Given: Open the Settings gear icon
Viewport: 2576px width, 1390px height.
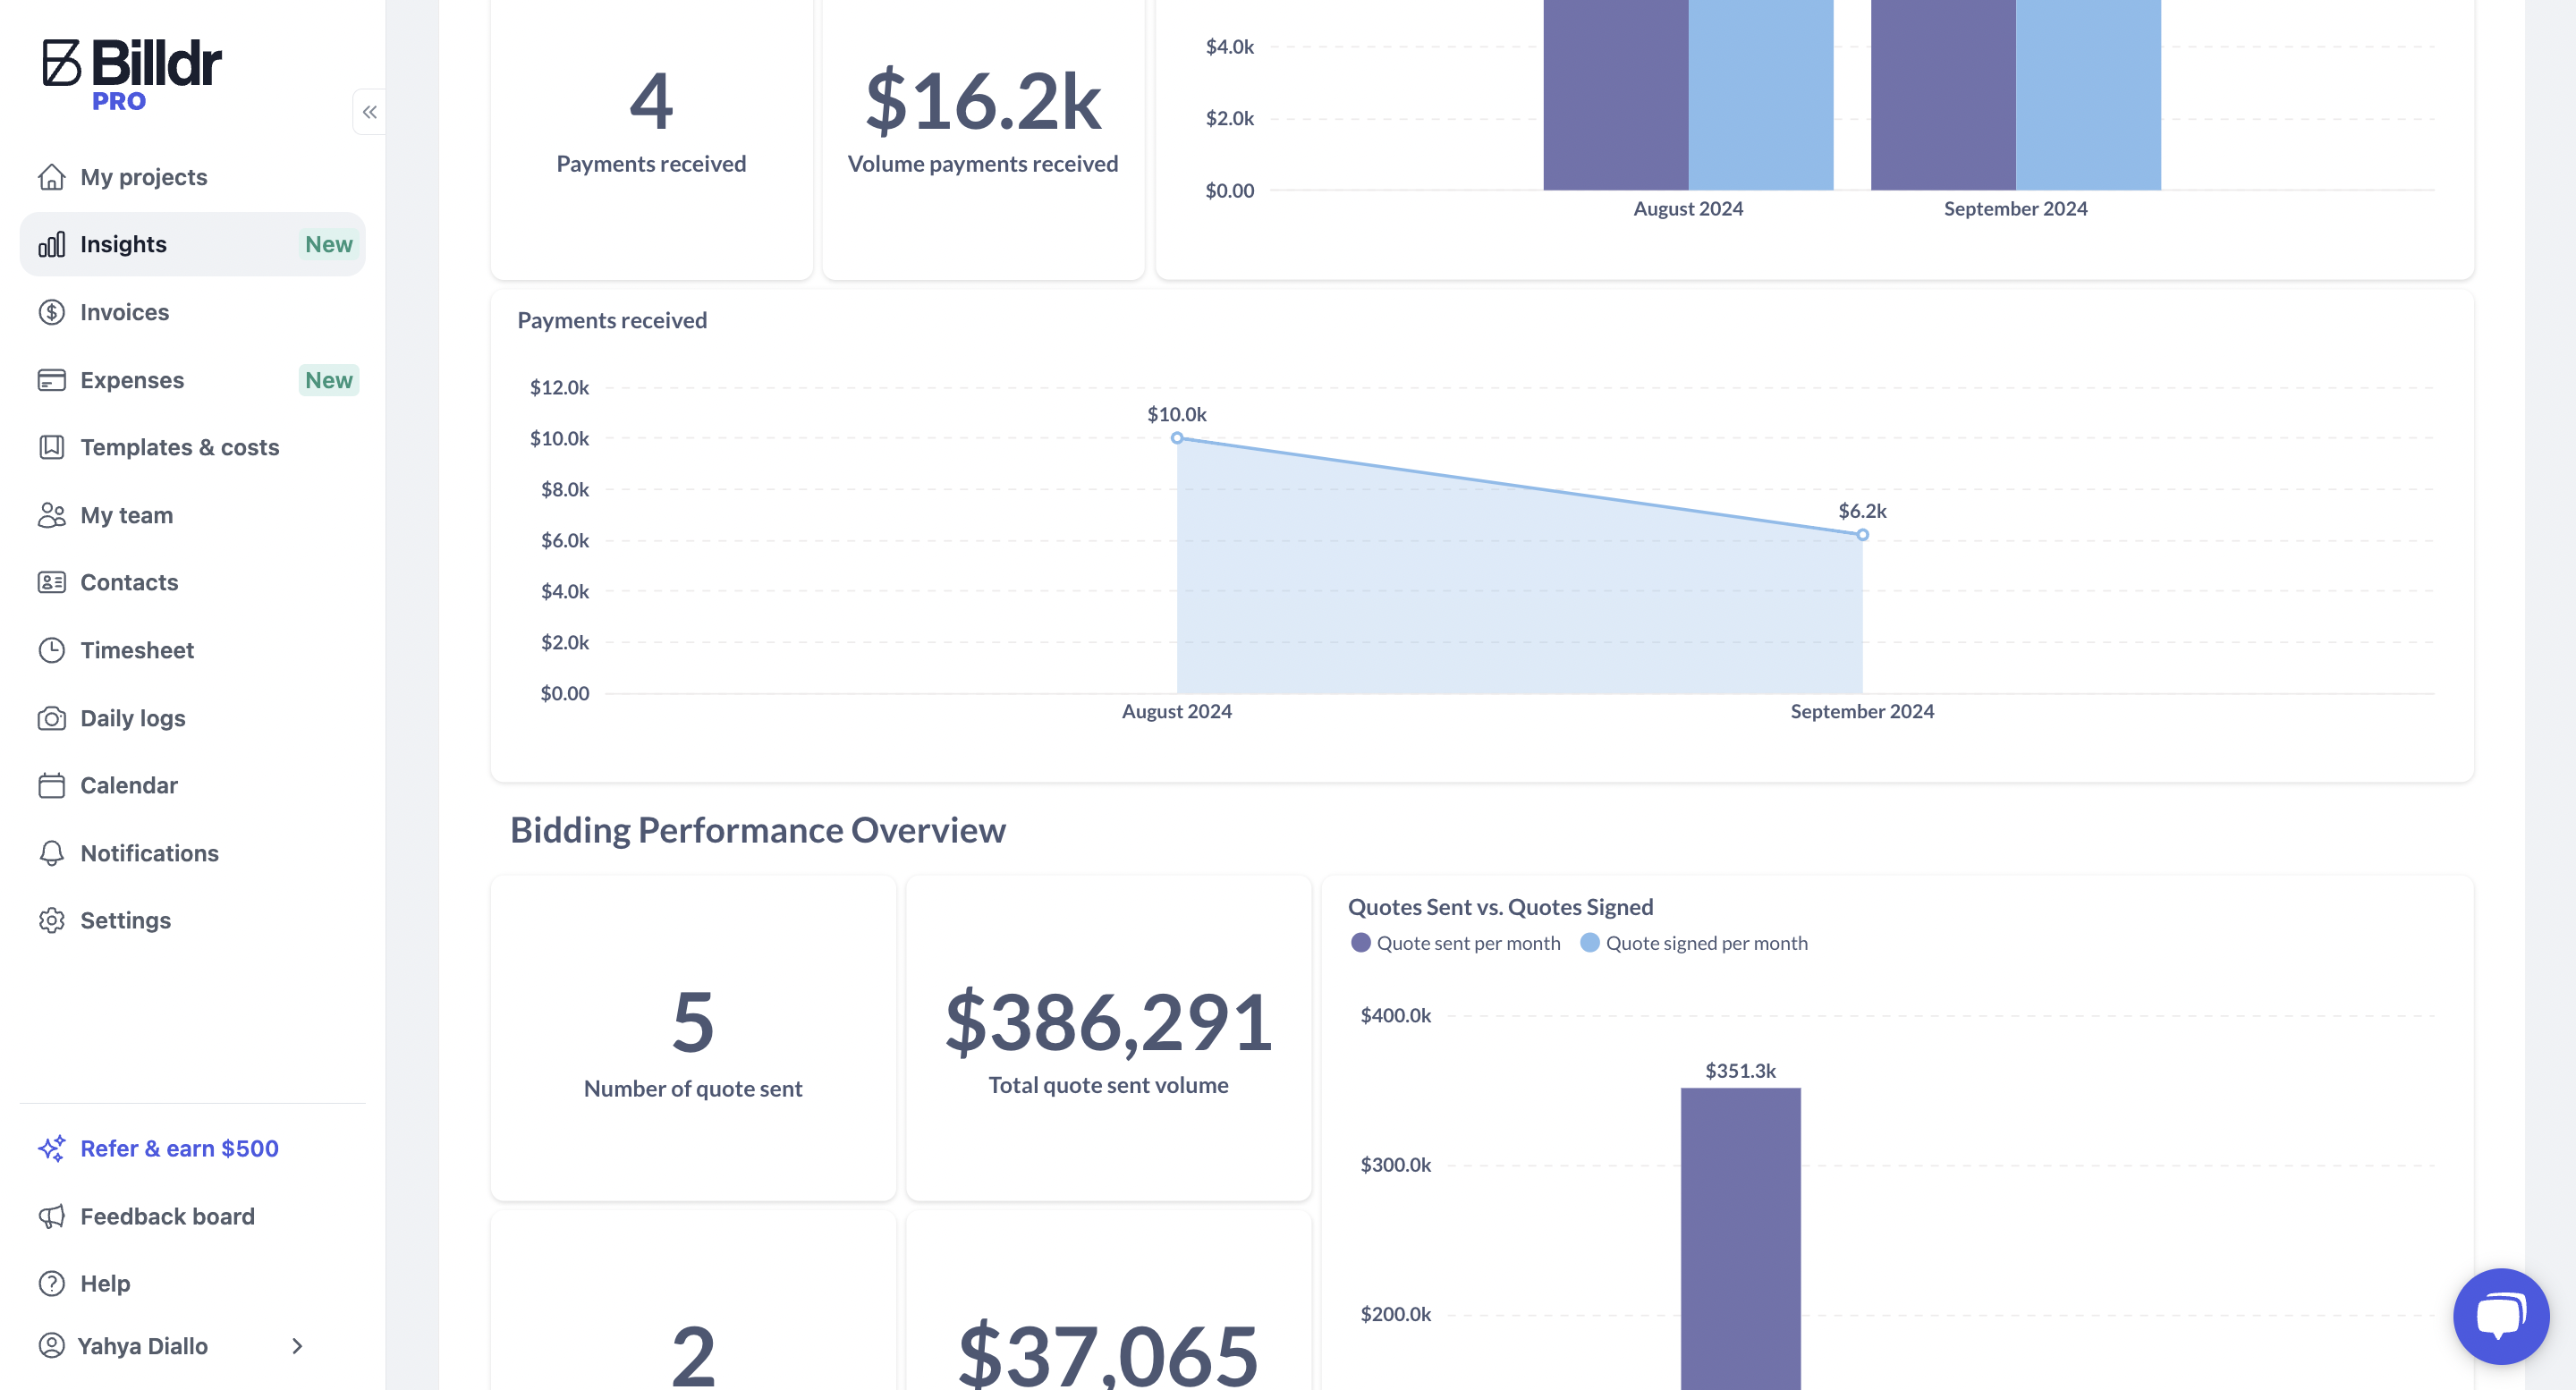Looking at the screenshot, I should point(51,920).
